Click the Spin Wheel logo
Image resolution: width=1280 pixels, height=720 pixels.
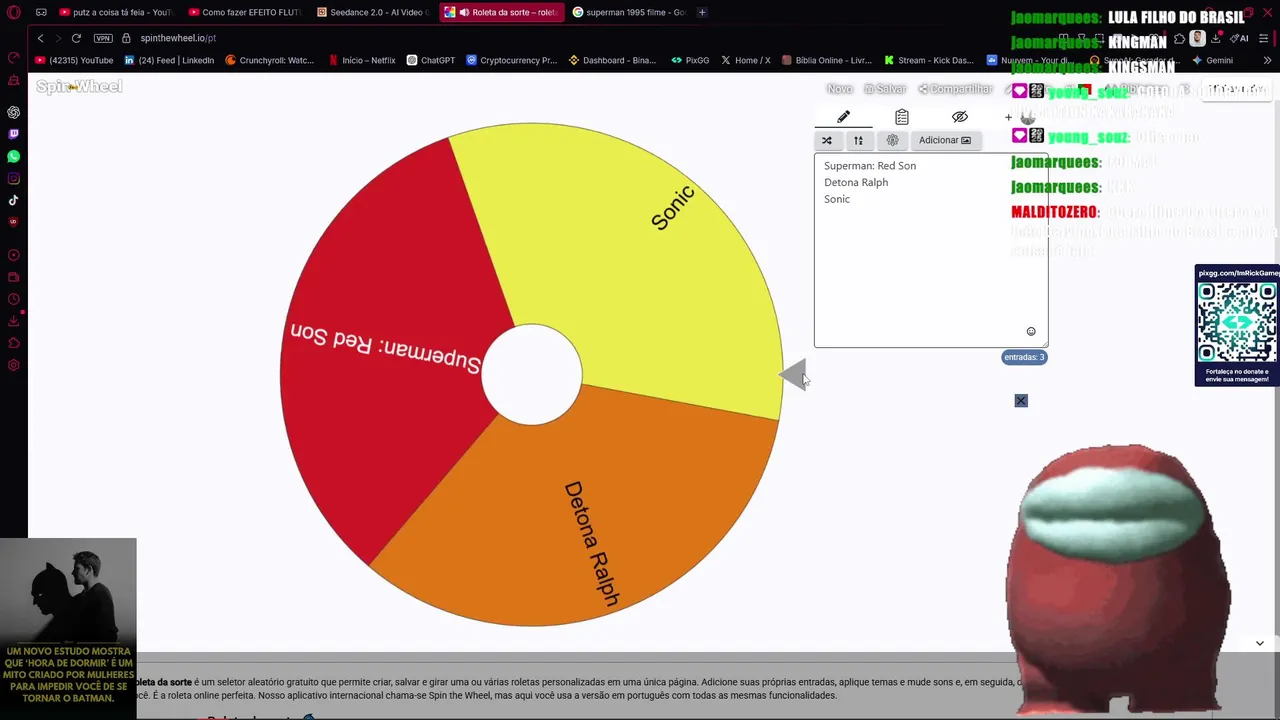[x=79, y=87]
